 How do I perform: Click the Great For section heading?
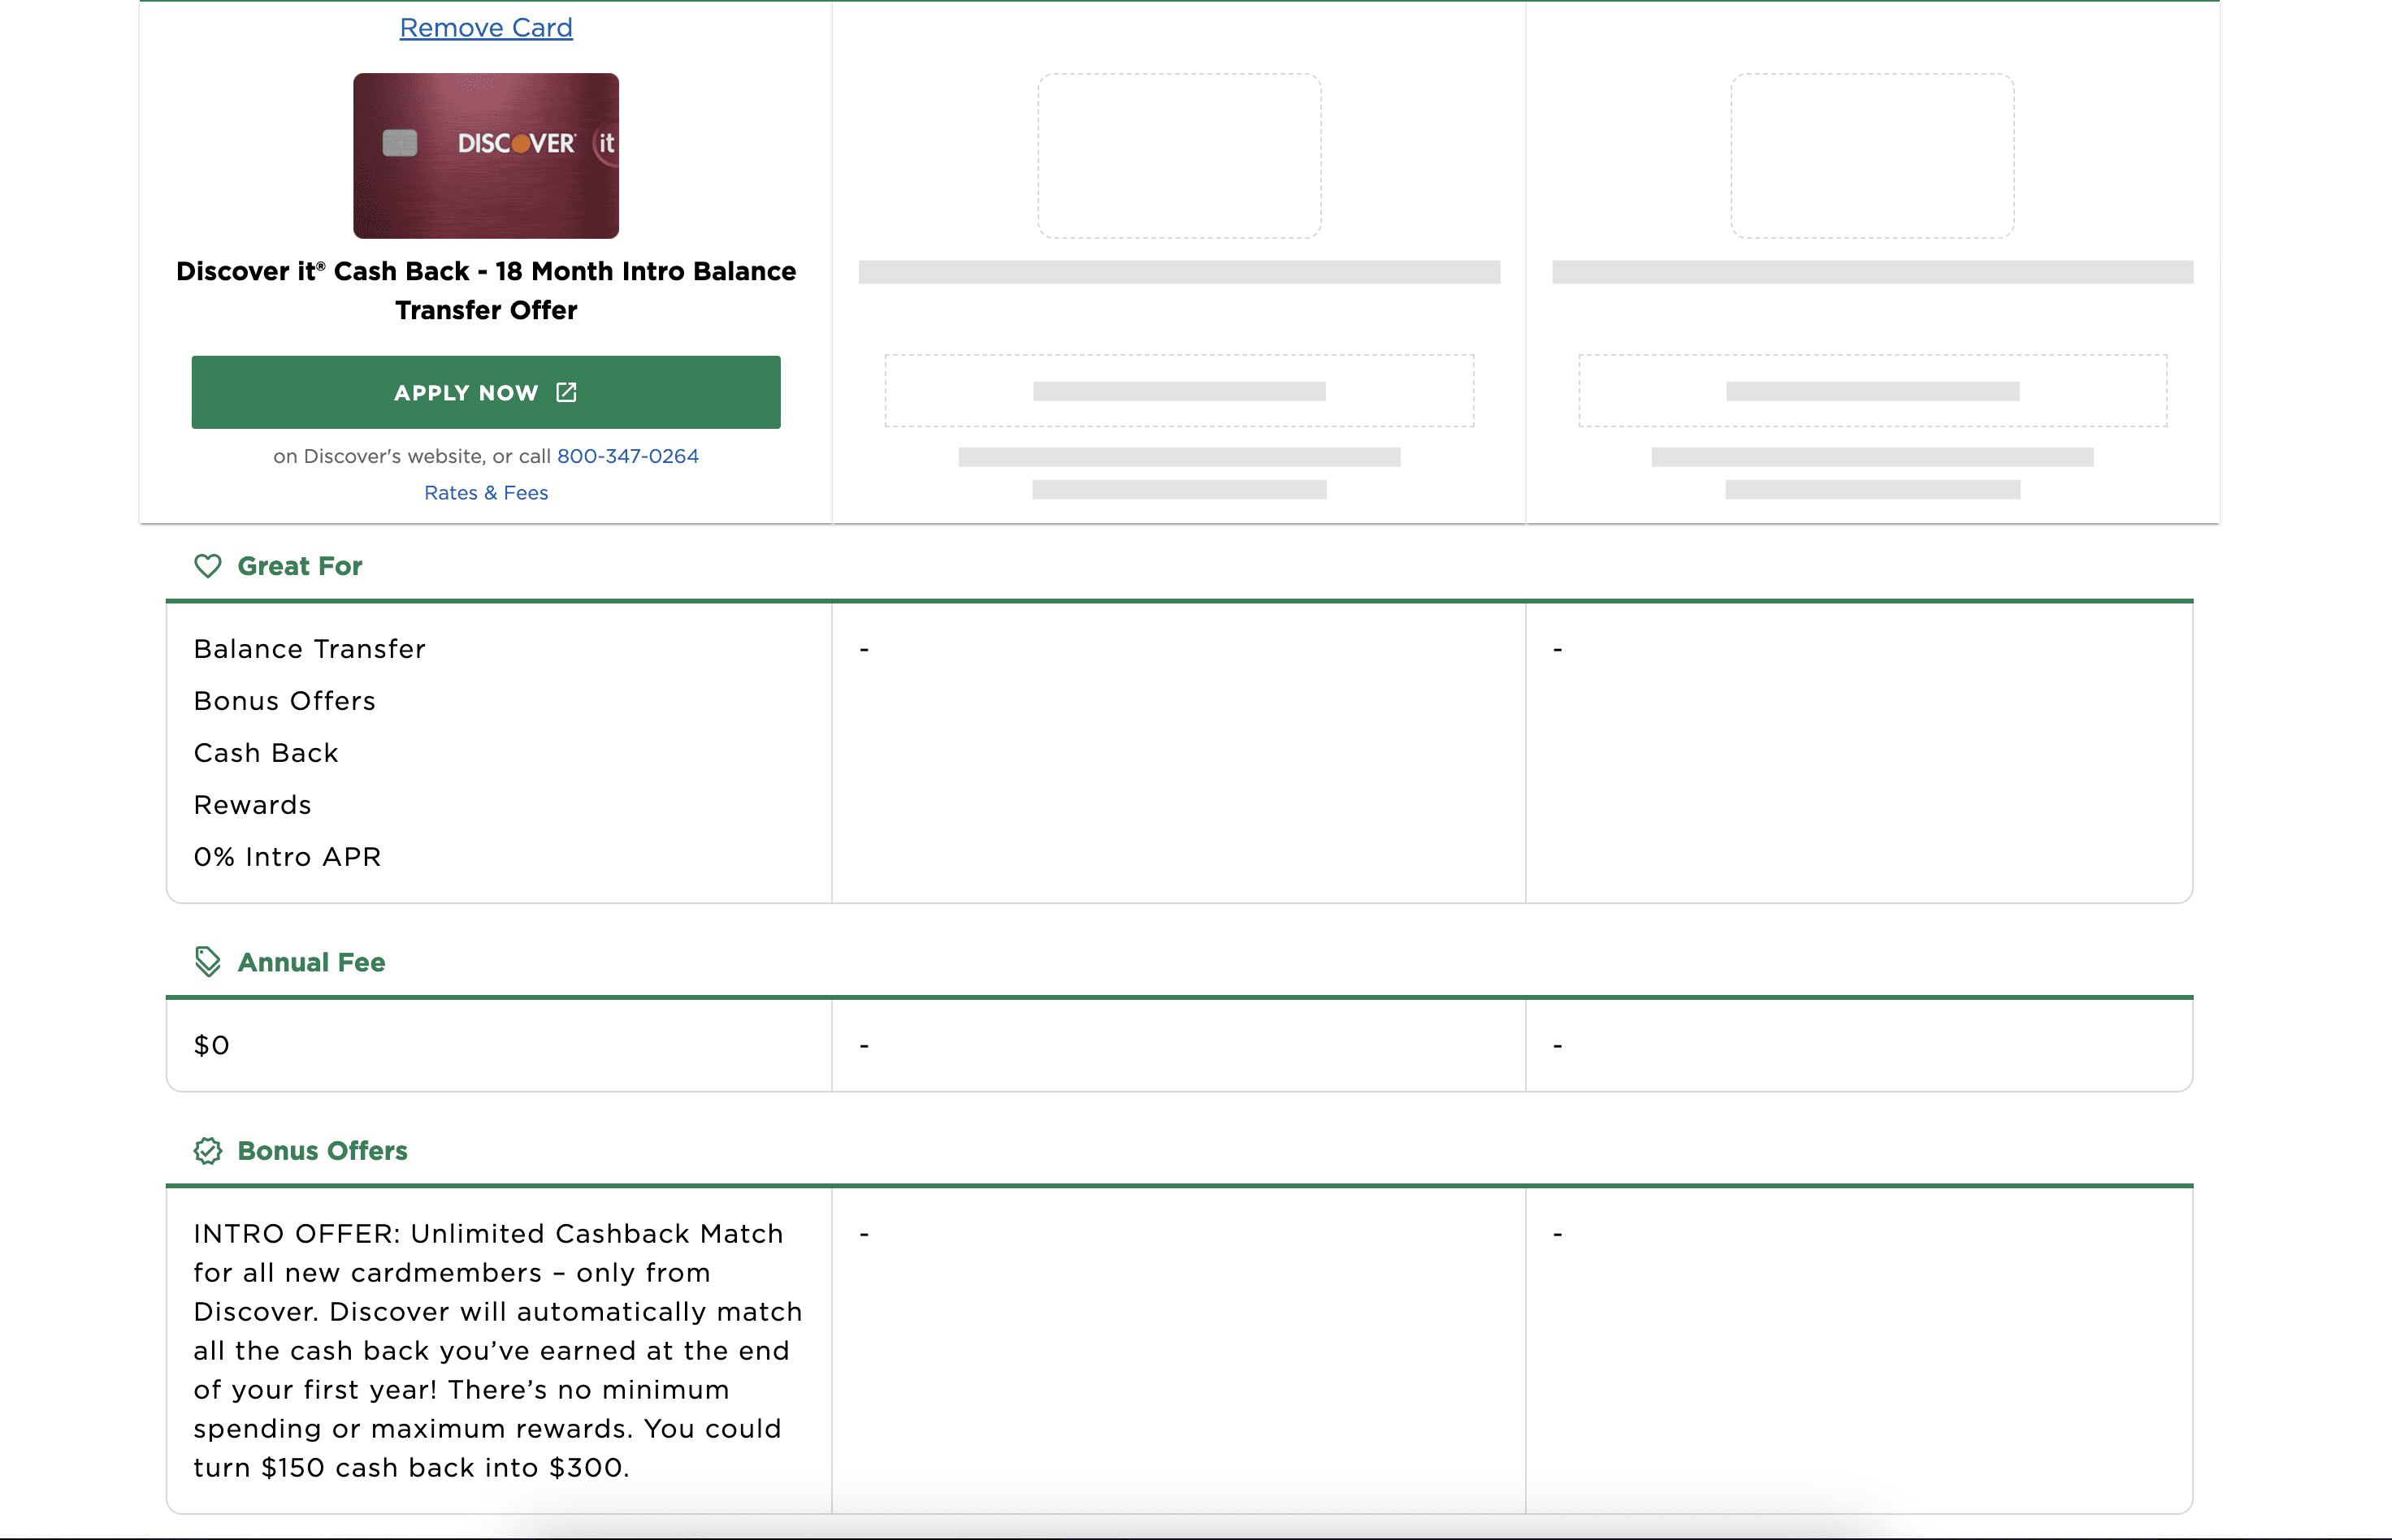click(x=299, y=566)
